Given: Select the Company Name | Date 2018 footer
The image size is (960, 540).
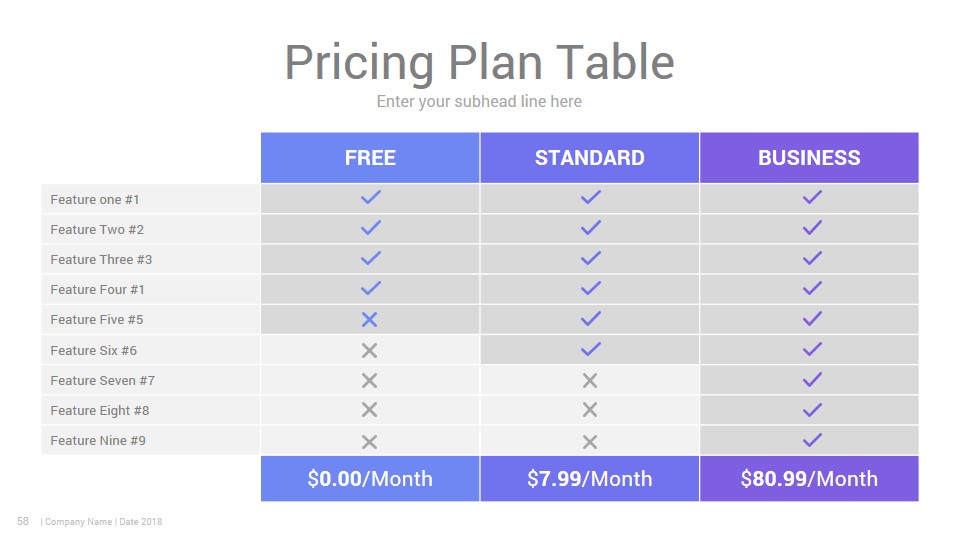Looking at the screenshot, I should coord(102,522).
